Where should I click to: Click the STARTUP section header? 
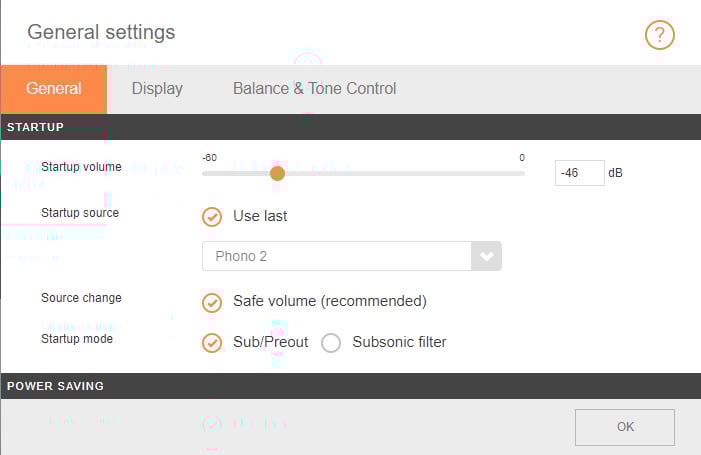tap(36, 127)
